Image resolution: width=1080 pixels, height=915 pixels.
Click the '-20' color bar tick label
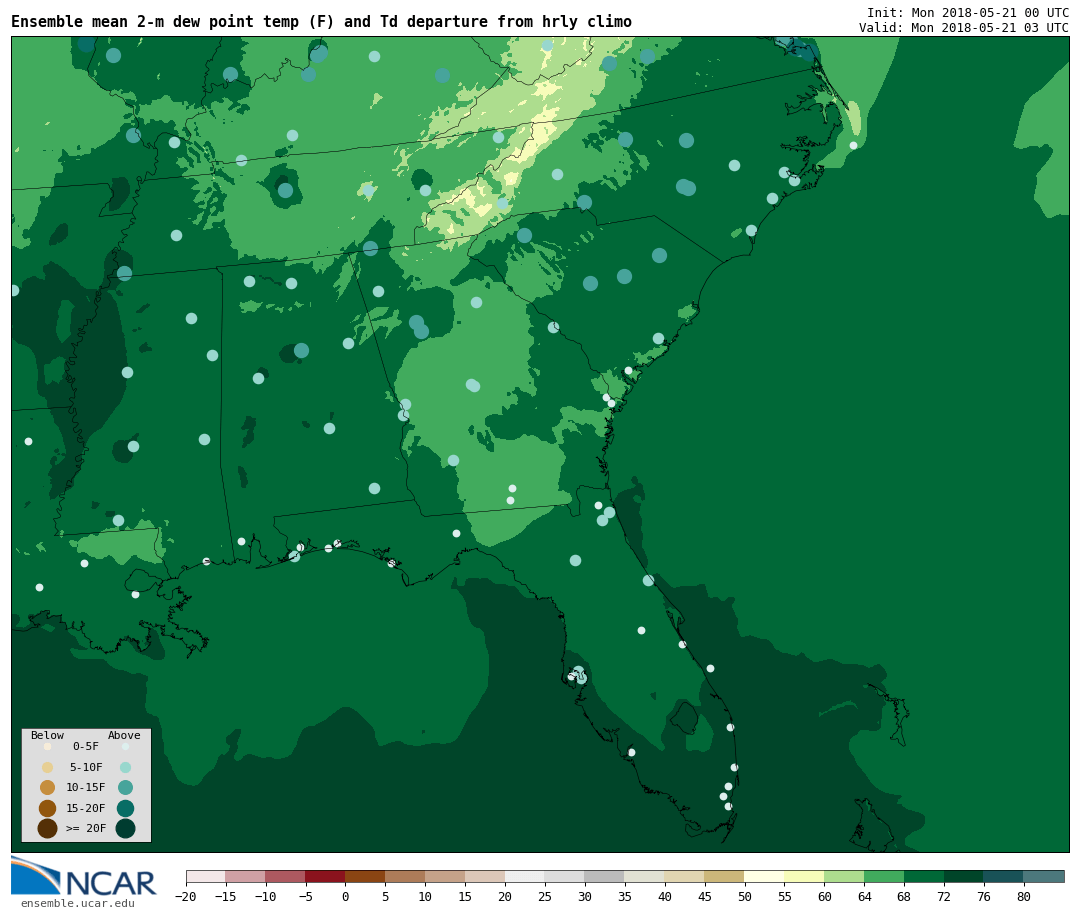tap(186, 896)
